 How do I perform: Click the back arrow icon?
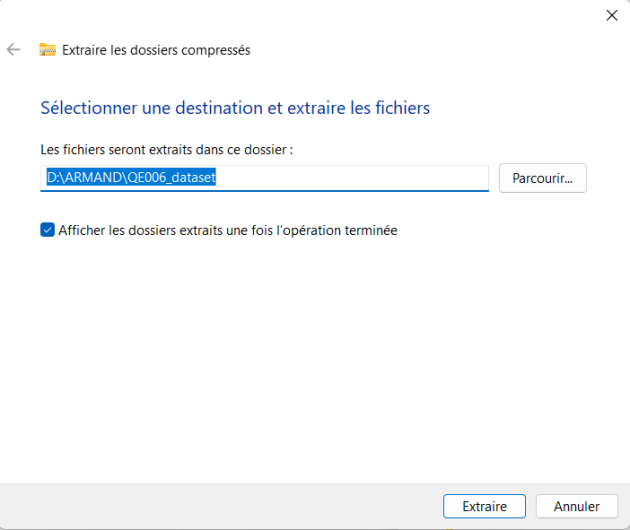[14, 49]
